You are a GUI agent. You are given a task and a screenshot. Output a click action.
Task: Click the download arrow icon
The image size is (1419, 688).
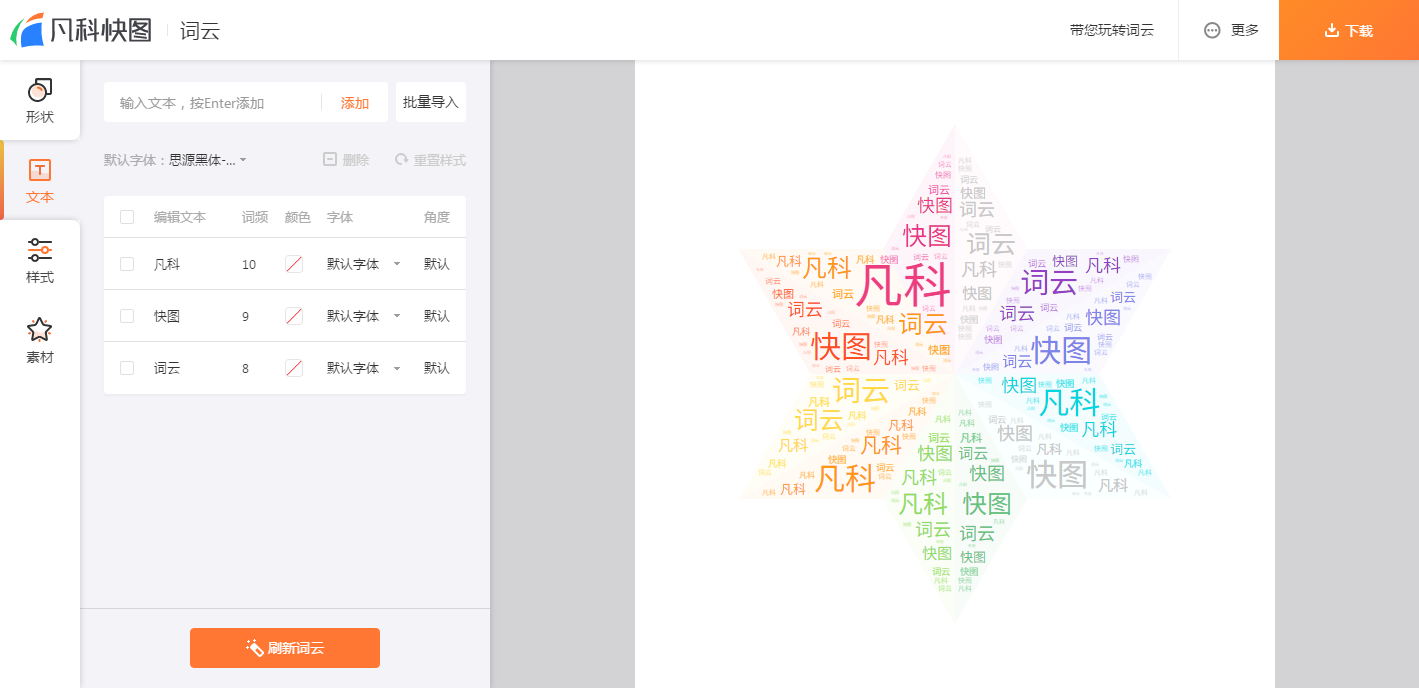(x=1331, y=30)
